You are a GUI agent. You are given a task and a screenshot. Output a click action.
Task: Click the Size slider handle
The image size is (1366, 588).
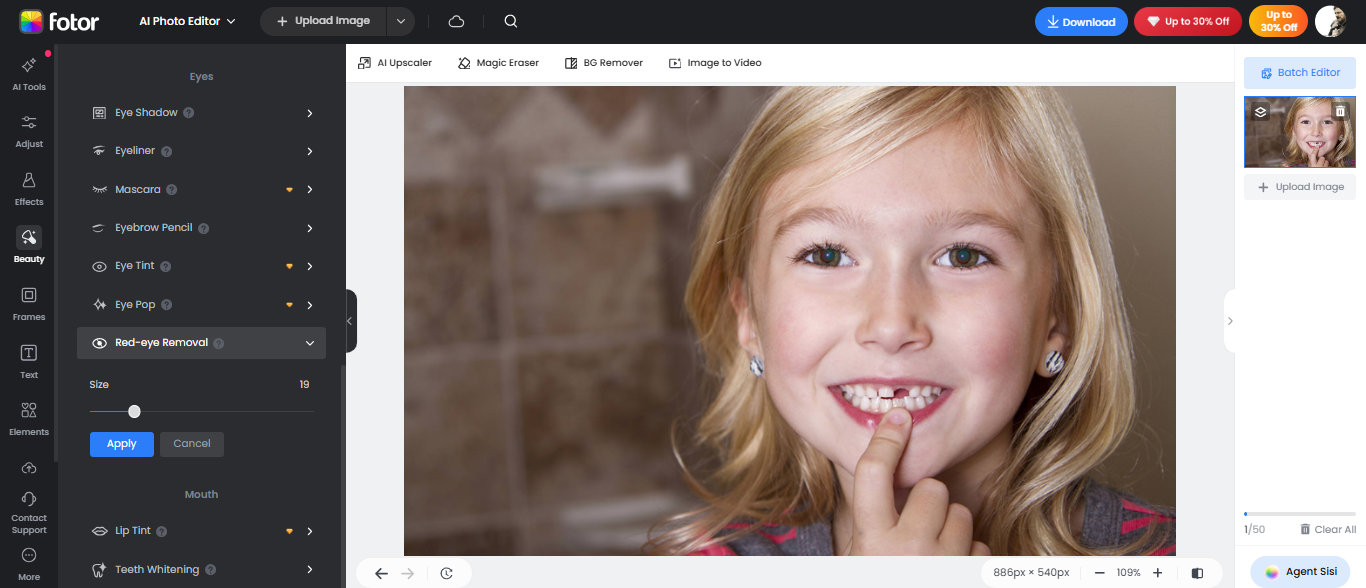[134, 411]
